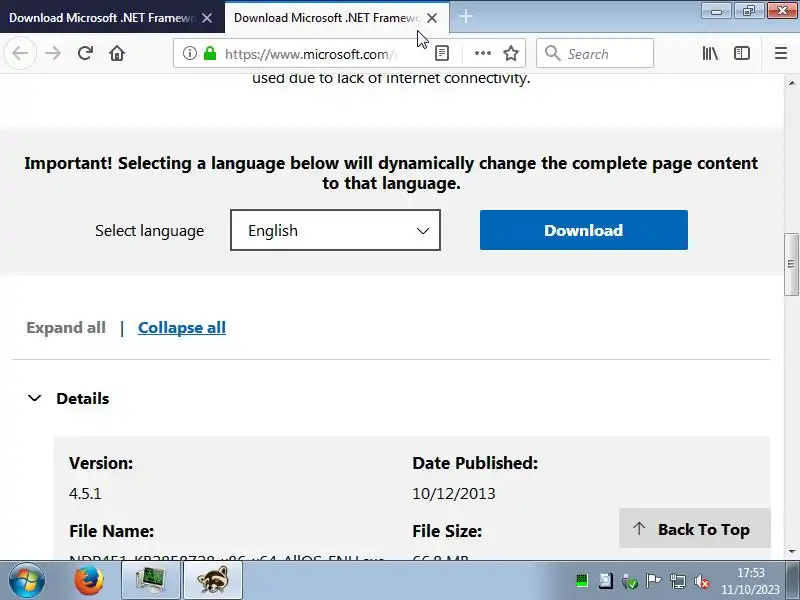800x600 pixels.
Task: Open the Firefox home page
Action: [117, 53]
